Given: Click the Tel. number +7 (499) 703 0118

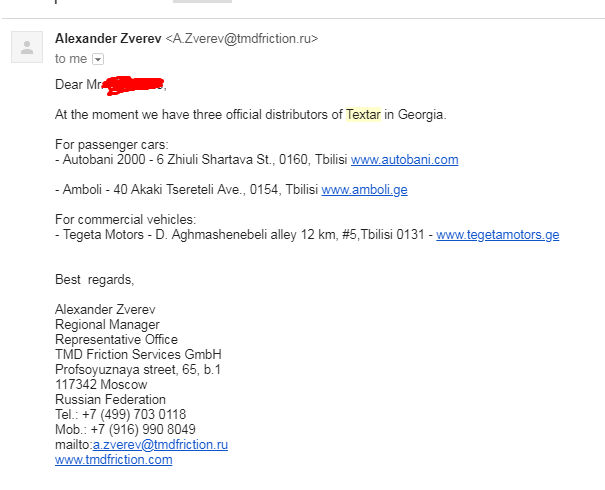Looking at the screenshot, I should coord(134,415).
